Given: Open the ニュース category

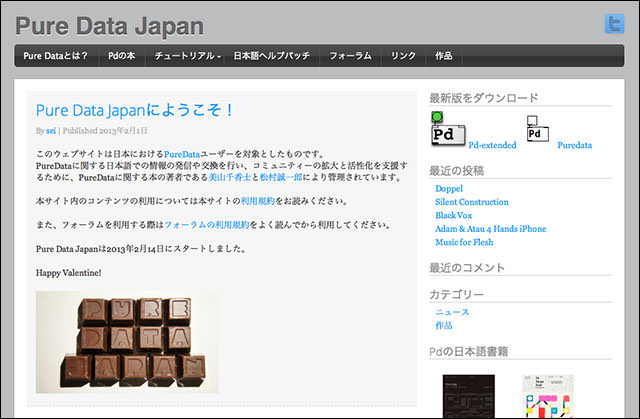Looking at the screenshot, I should click(x=452, y=312).
